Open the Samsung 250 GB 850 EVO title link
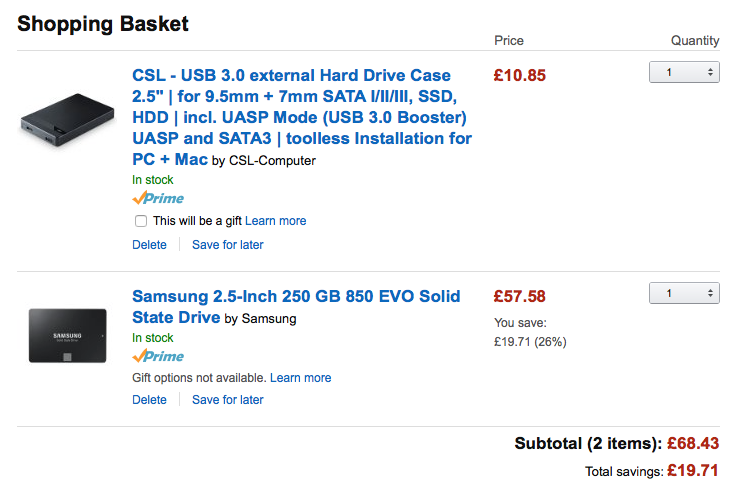The height and width of the screenshot is (497, 743). (x=296, y=296)
